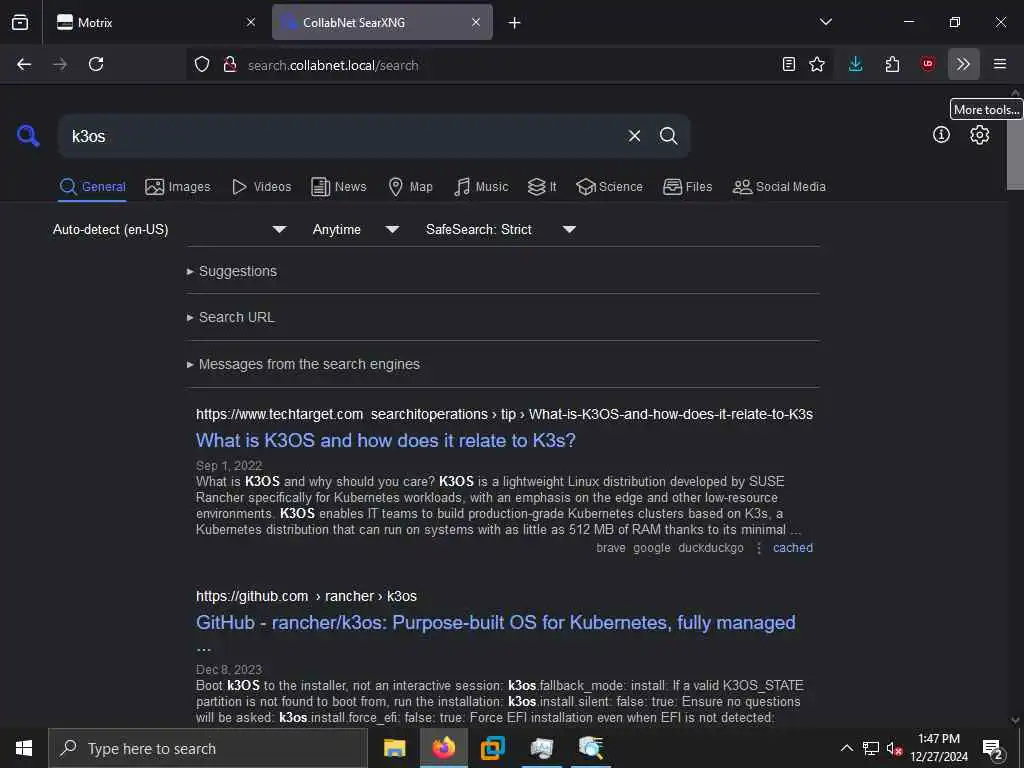View site connection lock info
This screenshot has height=768, width=1024.
point(229,65)
